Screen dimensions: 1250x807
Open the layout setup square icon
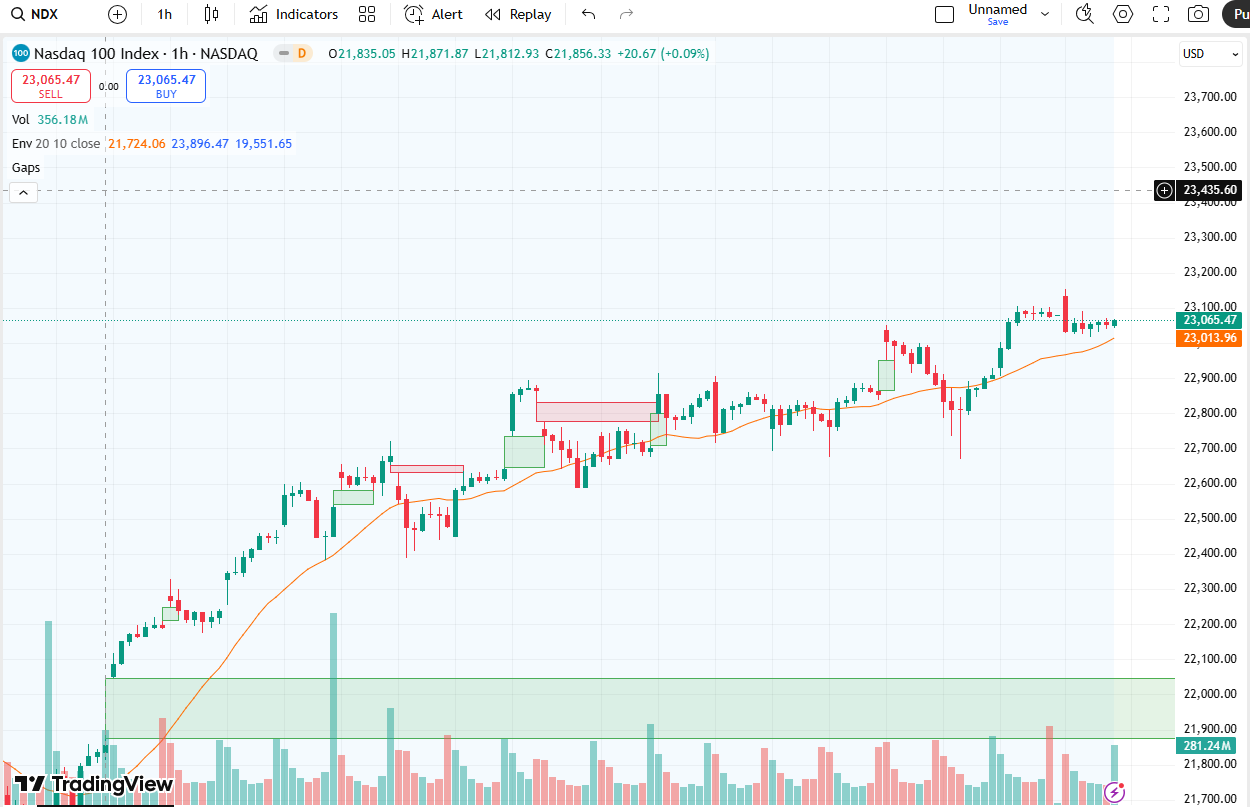pos(945,14)
